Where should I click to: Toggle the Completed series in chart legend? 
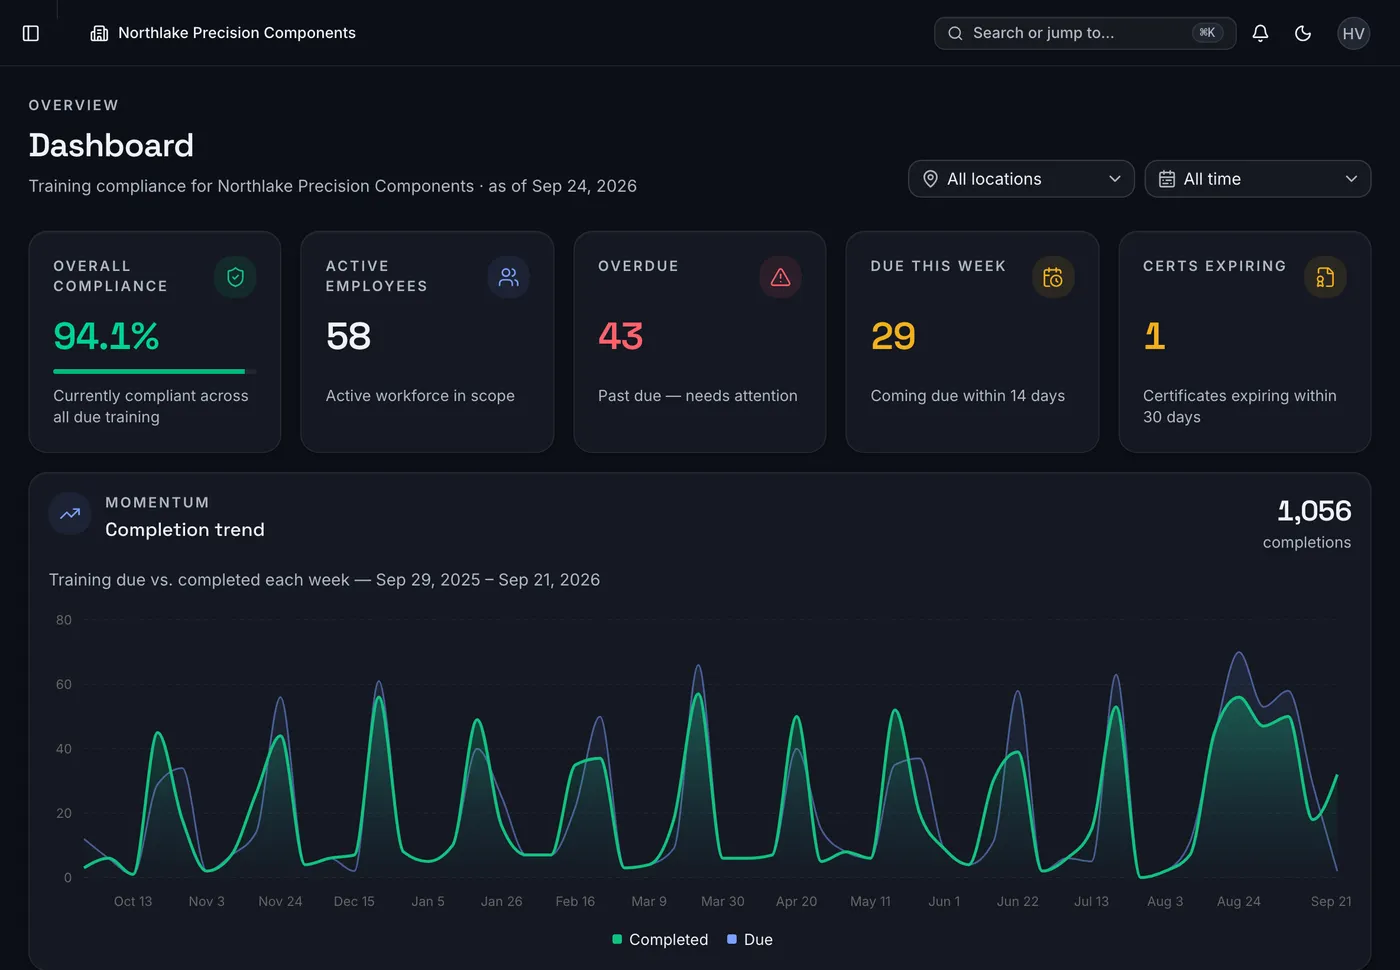[x=660, y=940]
